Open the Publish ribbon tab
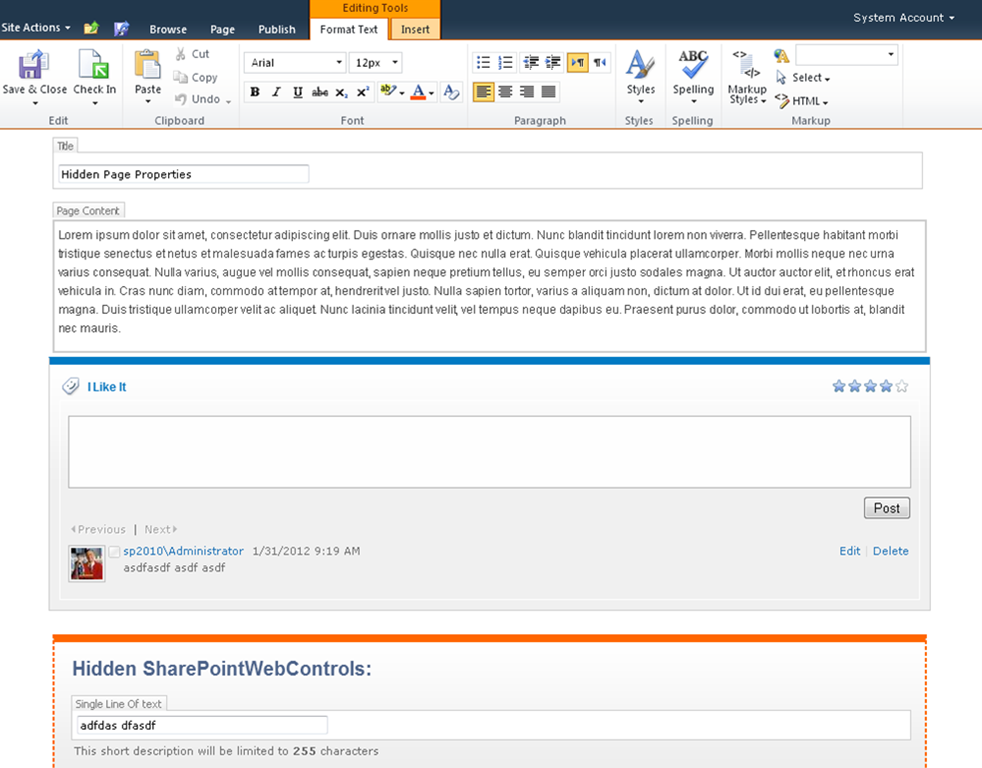This screenshot has width=982, height=768. click(276, 29)
